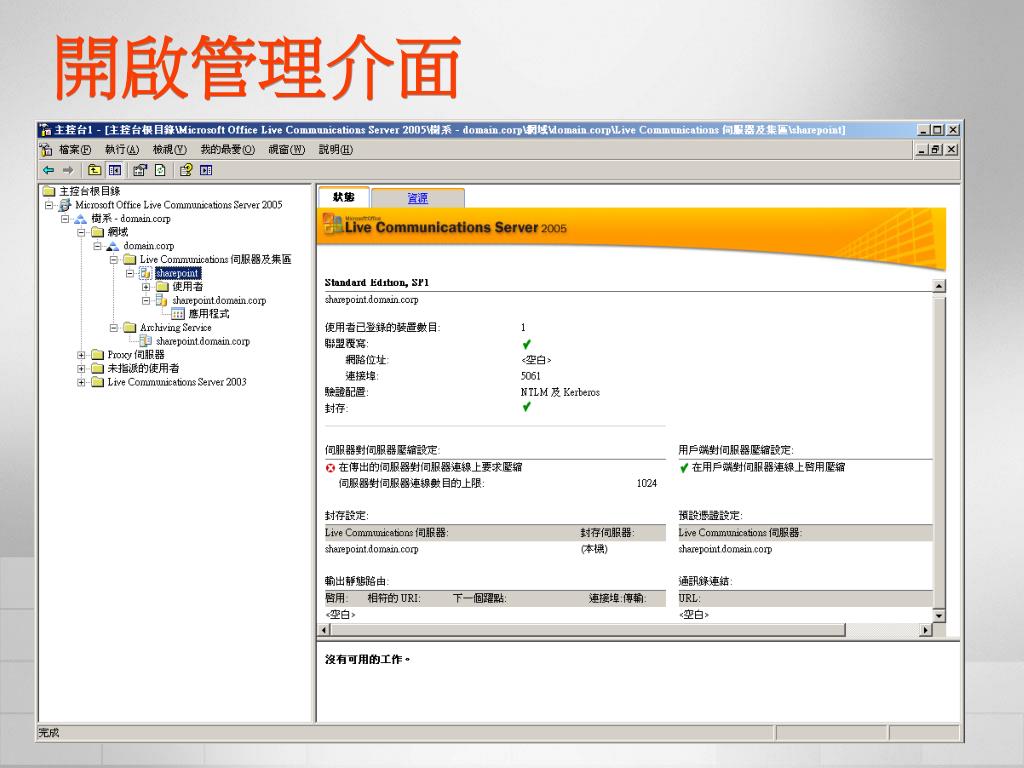Click the 連接埠 value 5061
1024x768 pixels.
tap(531, 376)
